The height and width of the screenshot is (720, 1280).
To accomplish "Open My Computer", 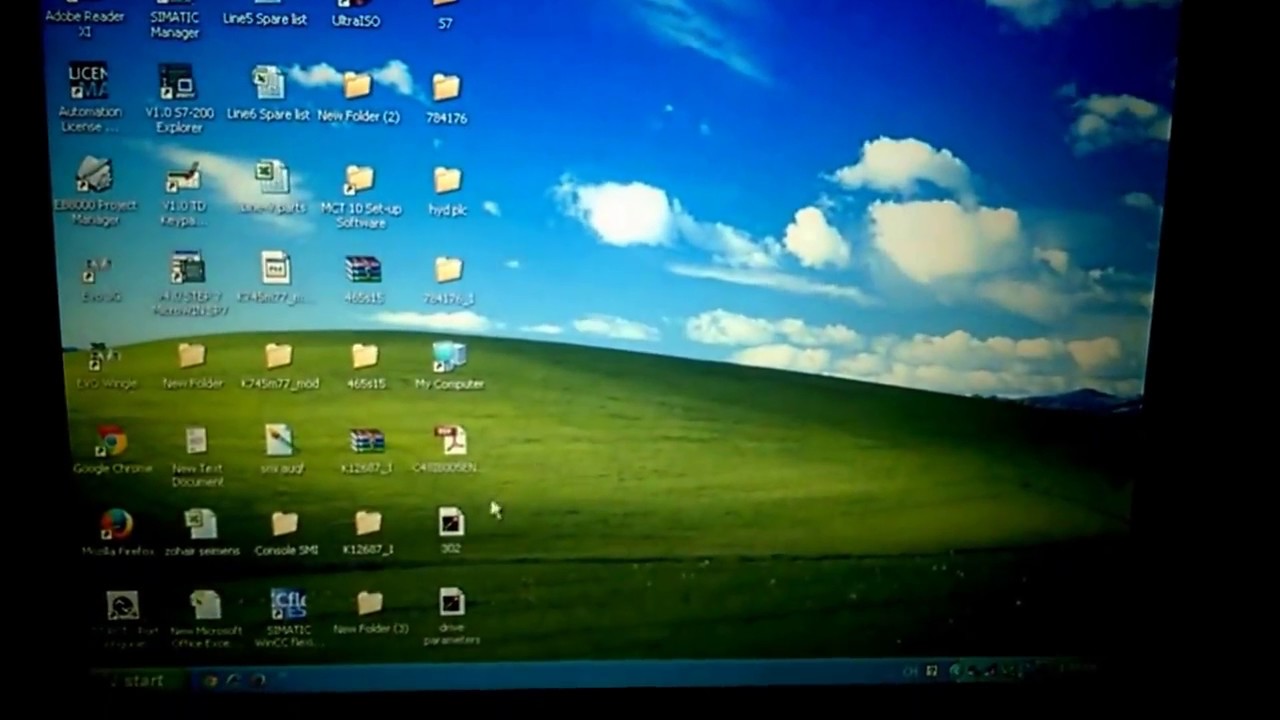I will tap(449, 365).
